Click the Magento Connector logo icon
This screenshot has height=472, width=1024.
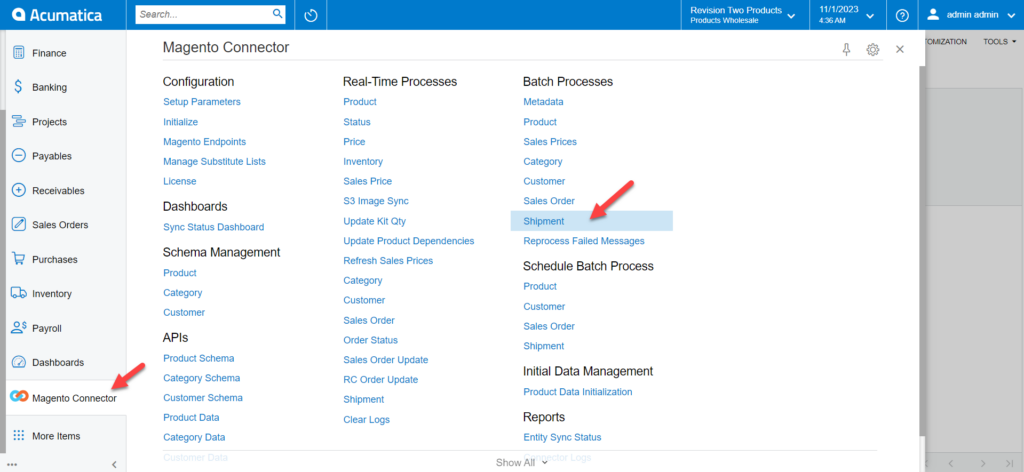(19, 397)
